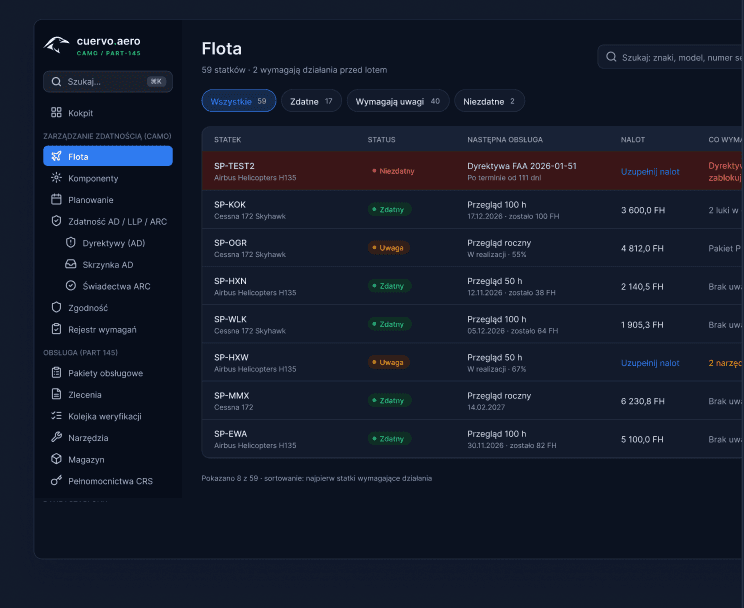Open Pakiety obsługowe page
Image resolution: width=744 pixels, height=608 pixels.
(108, 373)
